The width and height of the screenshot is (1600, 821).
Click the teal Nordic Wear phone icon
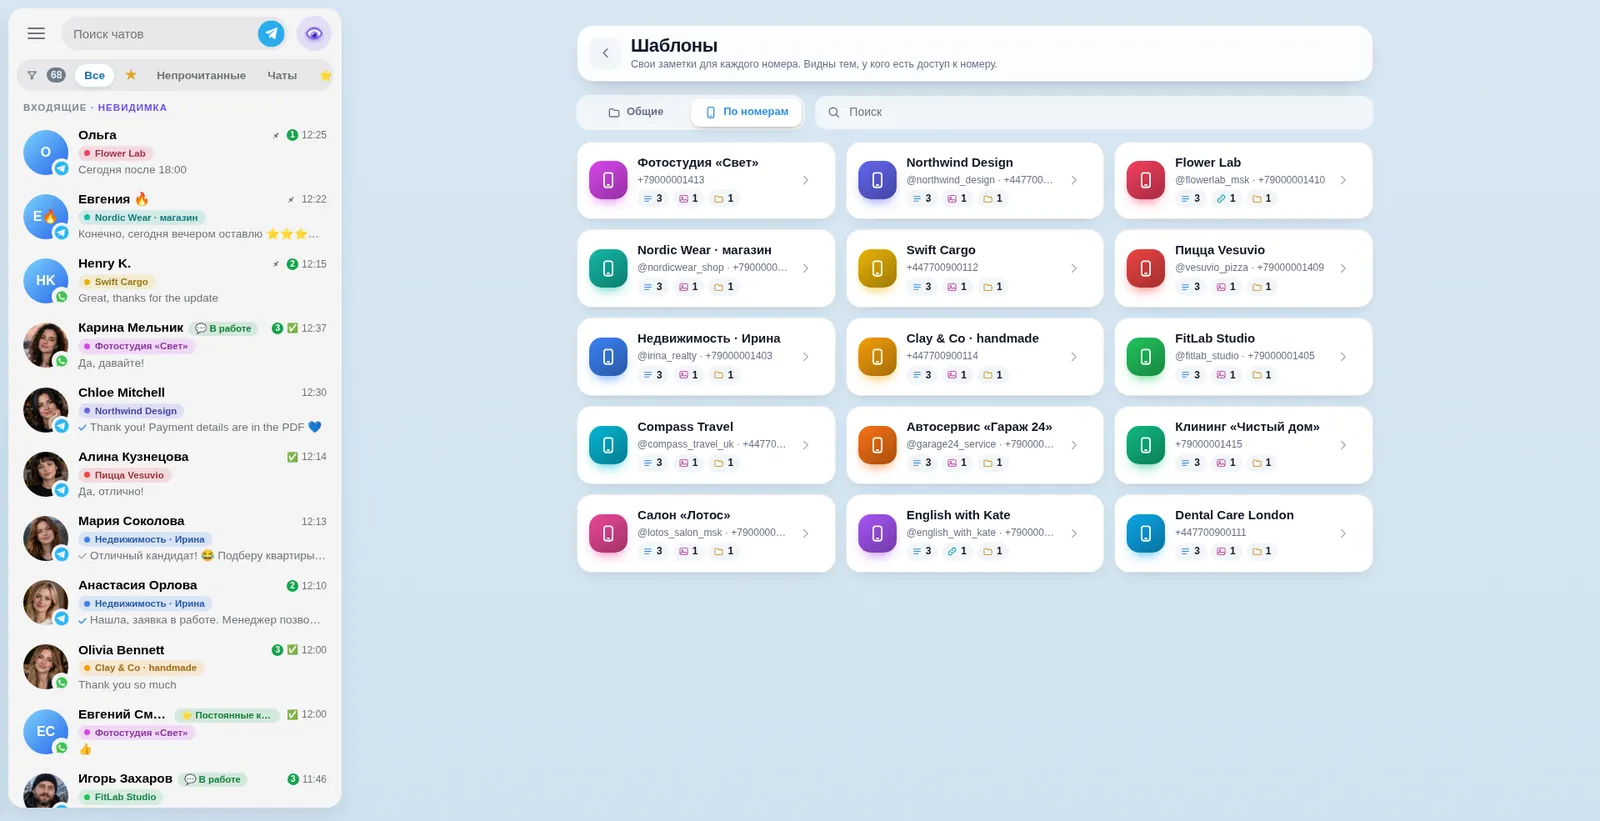pyautogui.click(x=608, y=268)
